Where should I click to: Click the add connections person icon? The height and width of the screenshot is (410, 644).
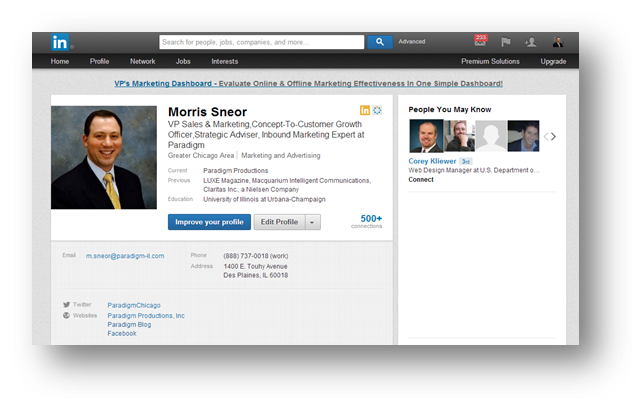[x=531, y=42]
